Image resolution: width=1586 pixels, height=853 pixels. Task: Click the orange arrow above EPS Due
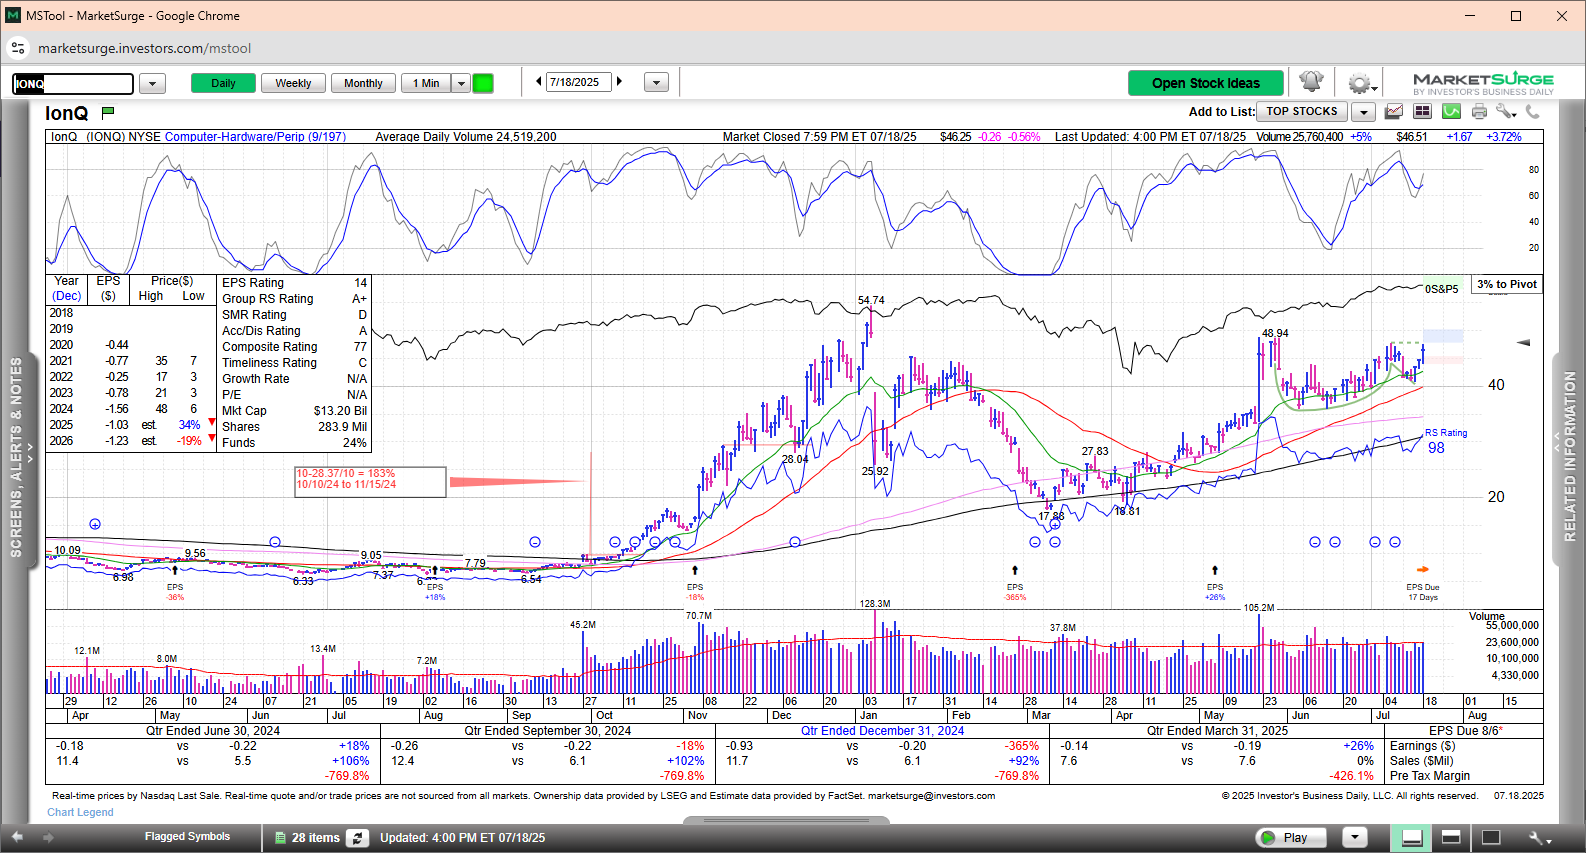click(1423, 570)
